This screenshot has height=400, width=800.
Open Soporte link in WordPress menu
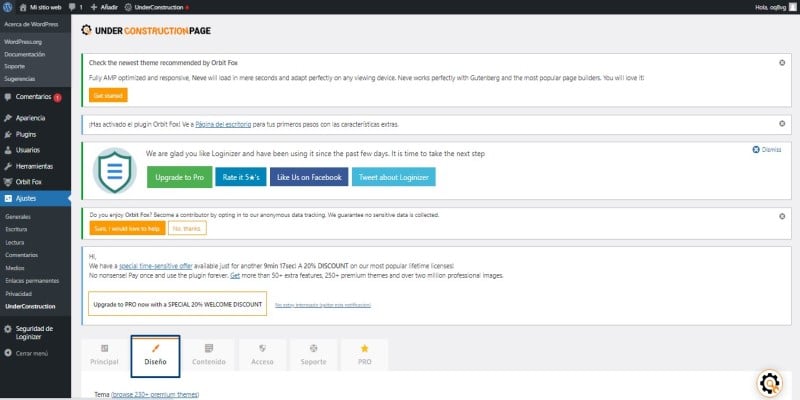pos(14,66)
